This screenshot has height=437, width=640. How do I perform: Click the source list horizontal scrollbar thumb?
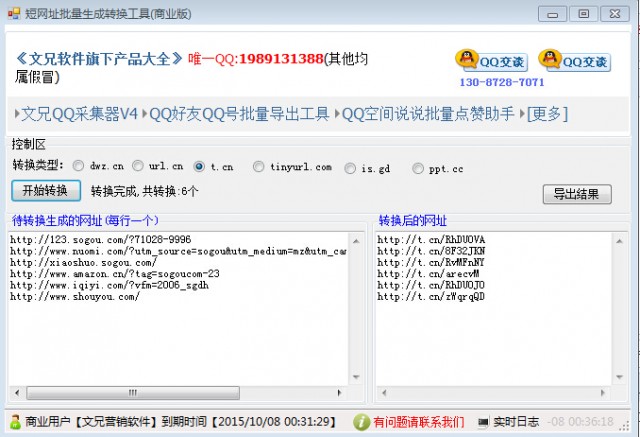click(133, 393)
